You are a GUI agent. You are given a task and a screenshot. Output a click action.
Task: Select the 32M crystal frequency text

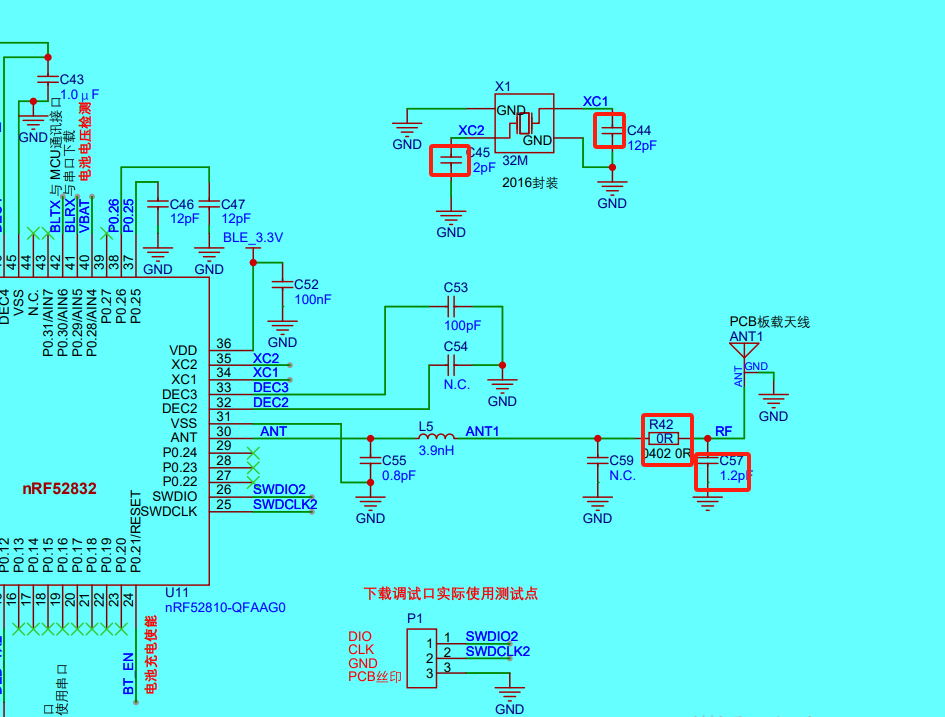[x=515, y=161]
